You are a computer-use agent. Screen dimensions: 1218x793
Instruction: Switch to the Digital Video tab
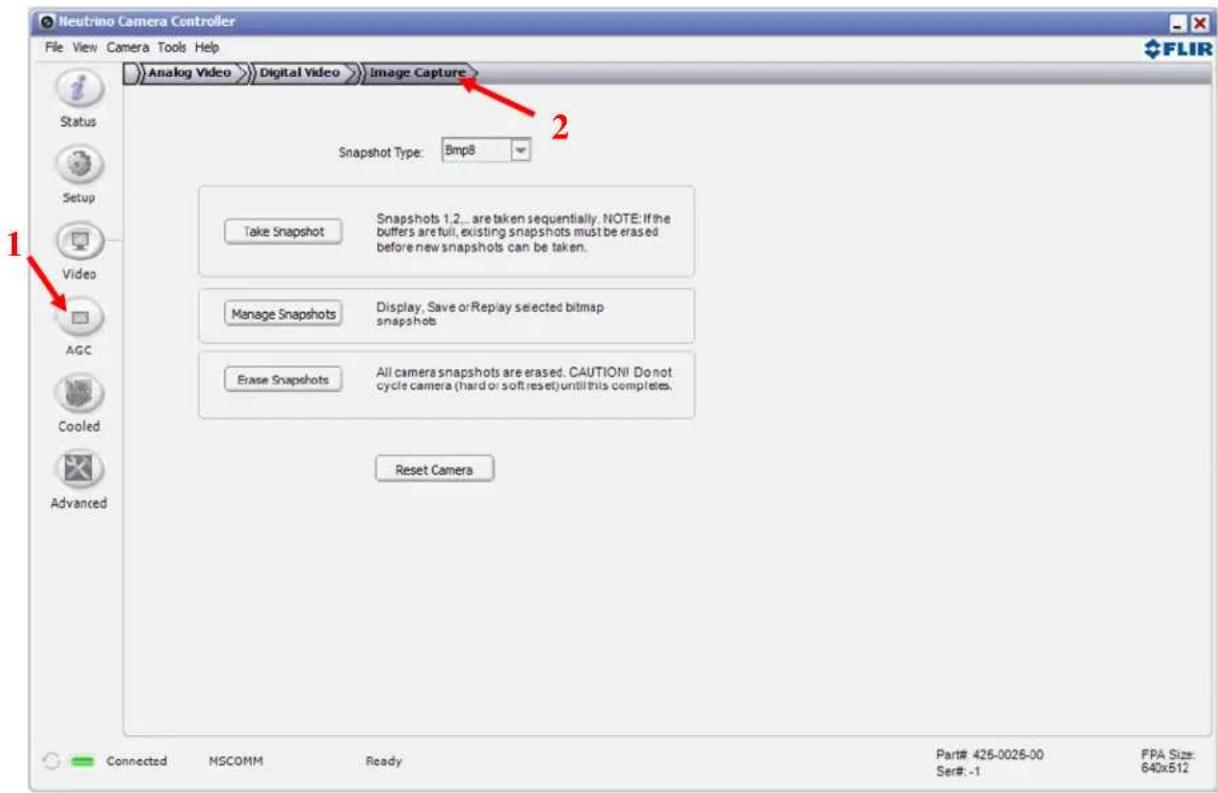point(300,73)
